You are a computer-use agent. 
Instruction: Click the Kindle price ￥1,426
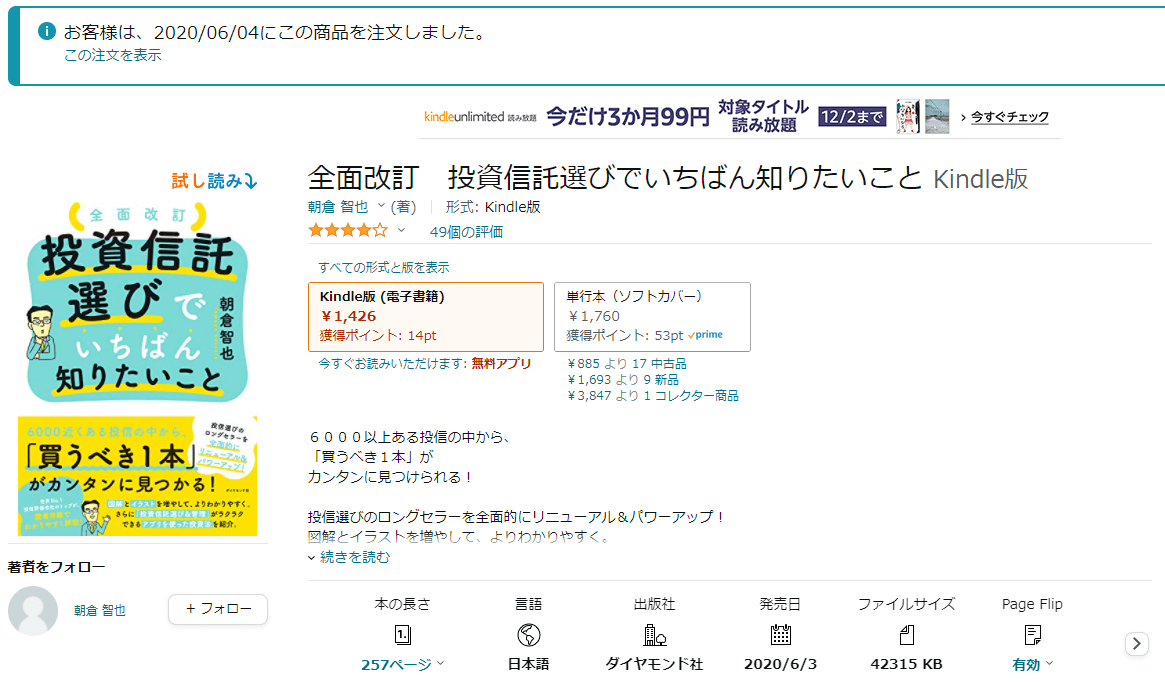tap(348, 316)
